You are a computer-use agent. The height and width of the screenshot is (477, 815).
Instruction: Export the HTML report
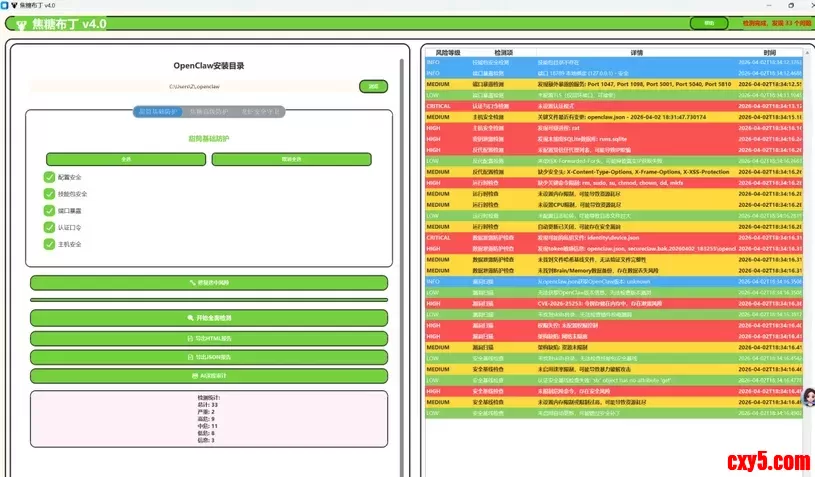209,338
